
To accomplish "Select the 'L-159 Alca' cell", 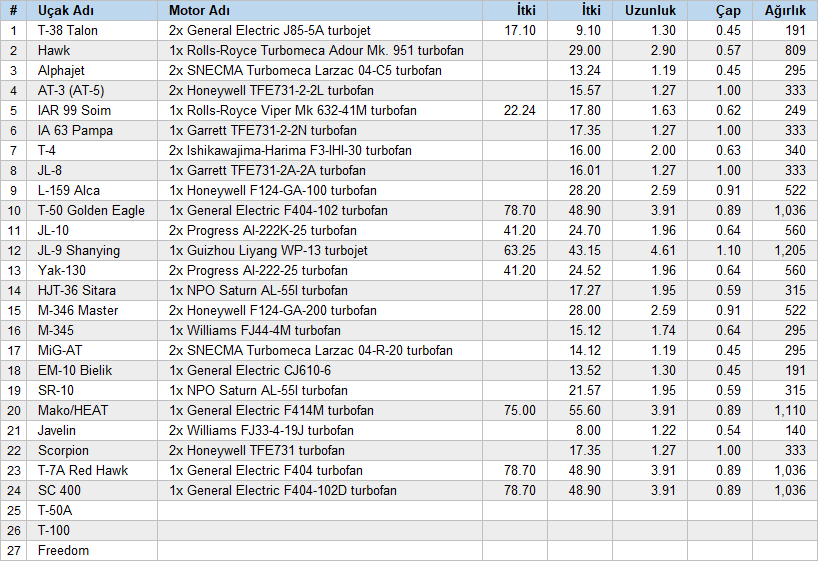I will [x=92, y=190].
